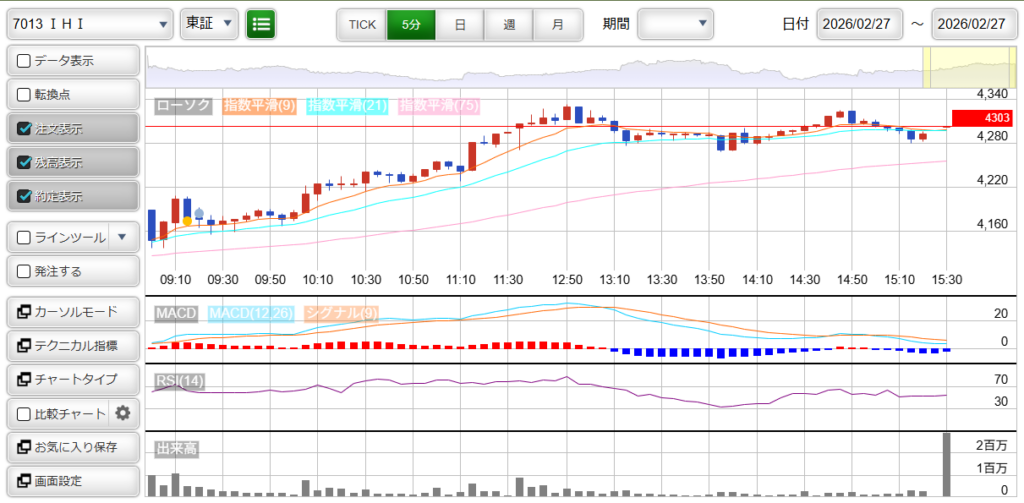Click the green list view icon
The height and width of the screenshot is (503, 1024).
coord(261,23)
